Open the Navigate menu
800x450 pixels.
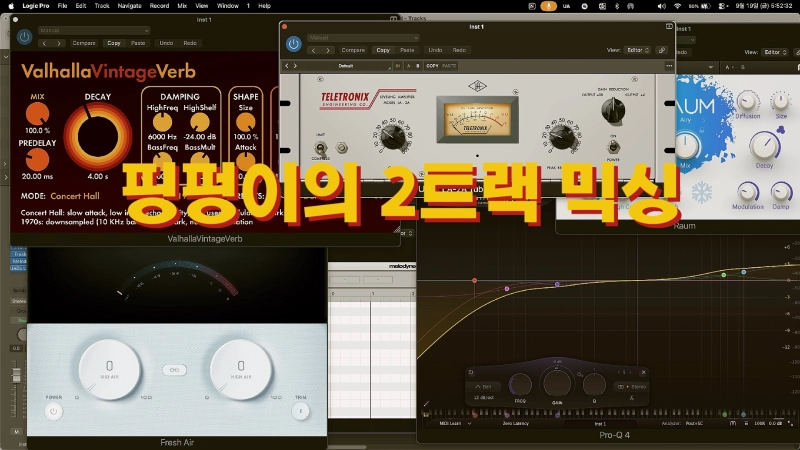[x=129, y=6]
